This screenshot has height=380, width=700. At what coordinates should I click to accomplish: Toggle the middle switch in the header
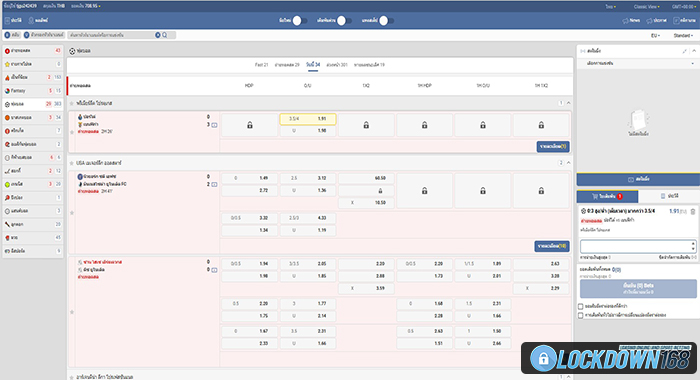tap(344, 21)
